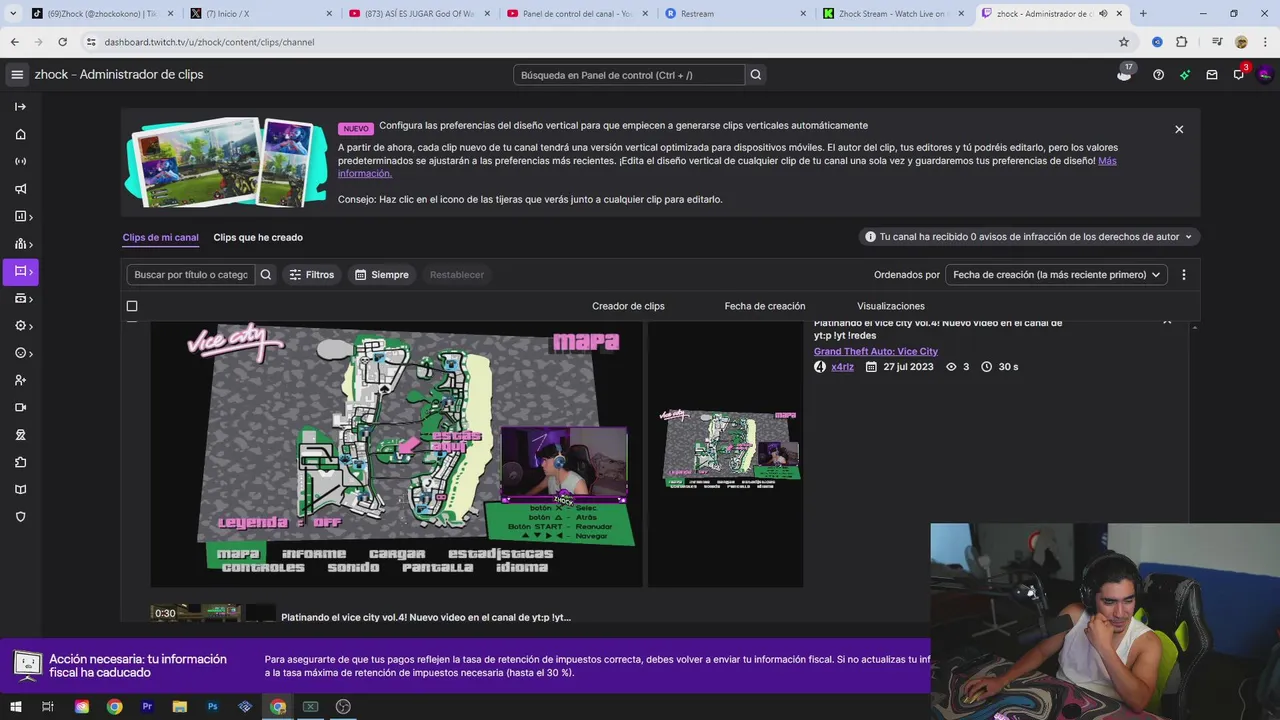
Task: Open Photoshop from the taskbar
Action: coord(212,707)
